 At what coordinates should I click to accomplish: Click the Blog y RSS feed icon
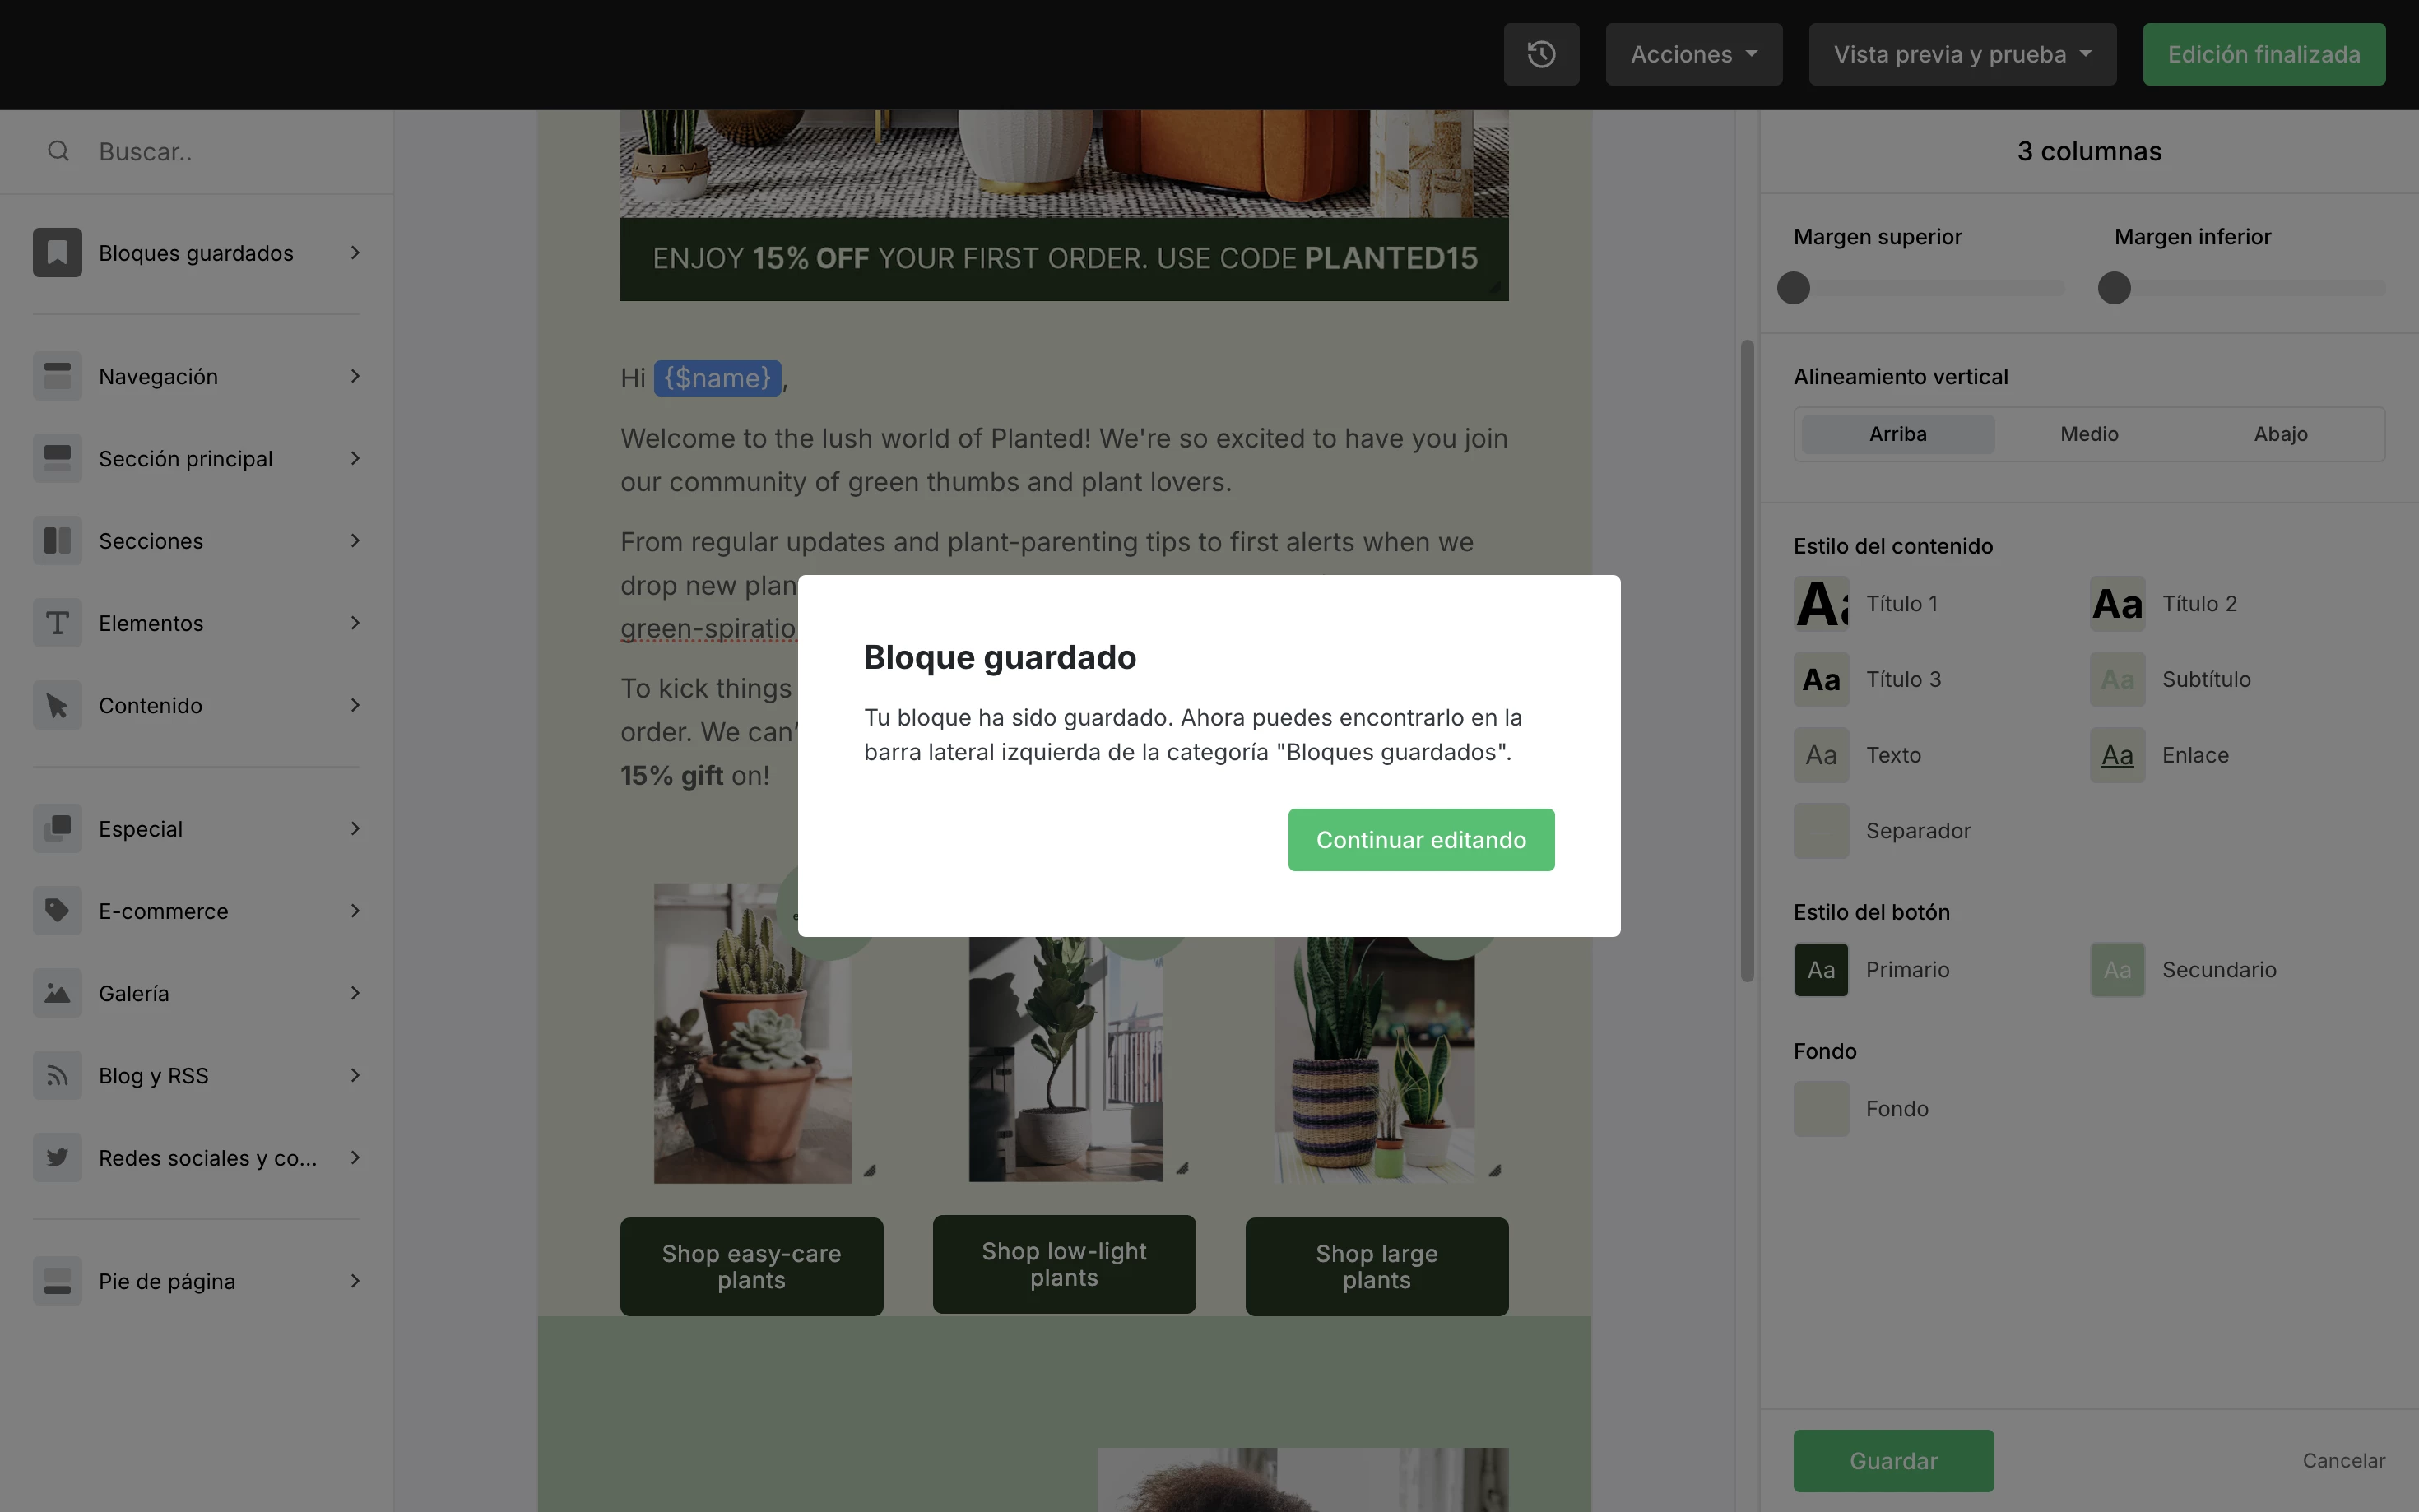pyautogui.click(x=57, y=1075)
